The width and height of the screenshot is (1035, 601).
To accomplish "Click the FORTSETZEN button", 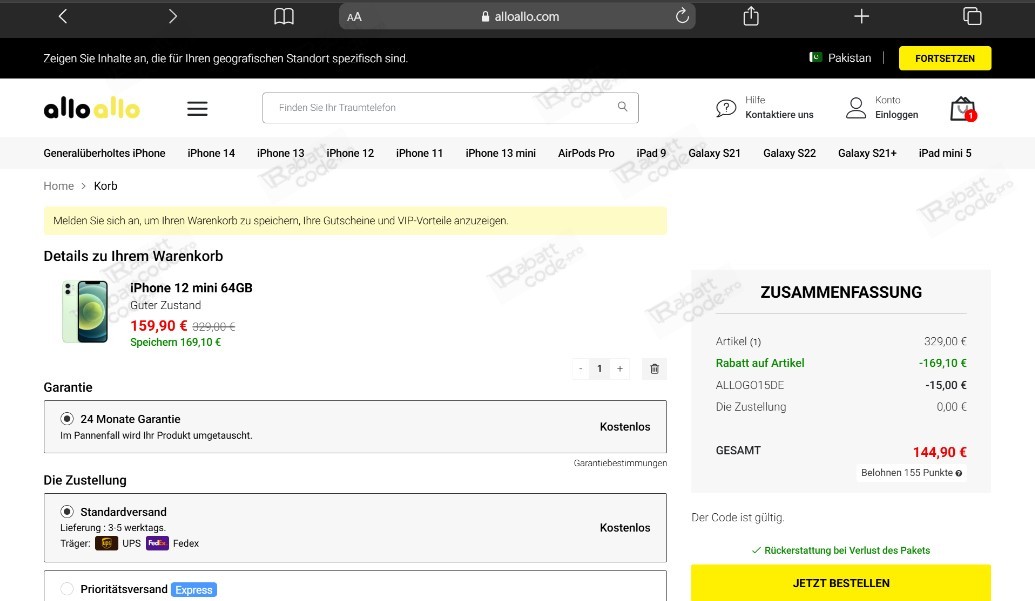I will (944, 58).
